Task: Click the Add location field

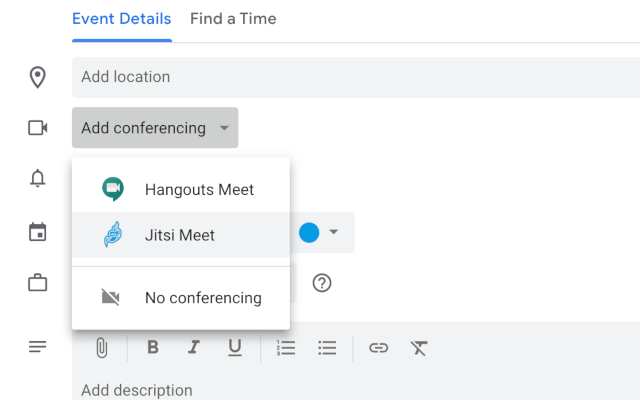Action: [356, 77]
